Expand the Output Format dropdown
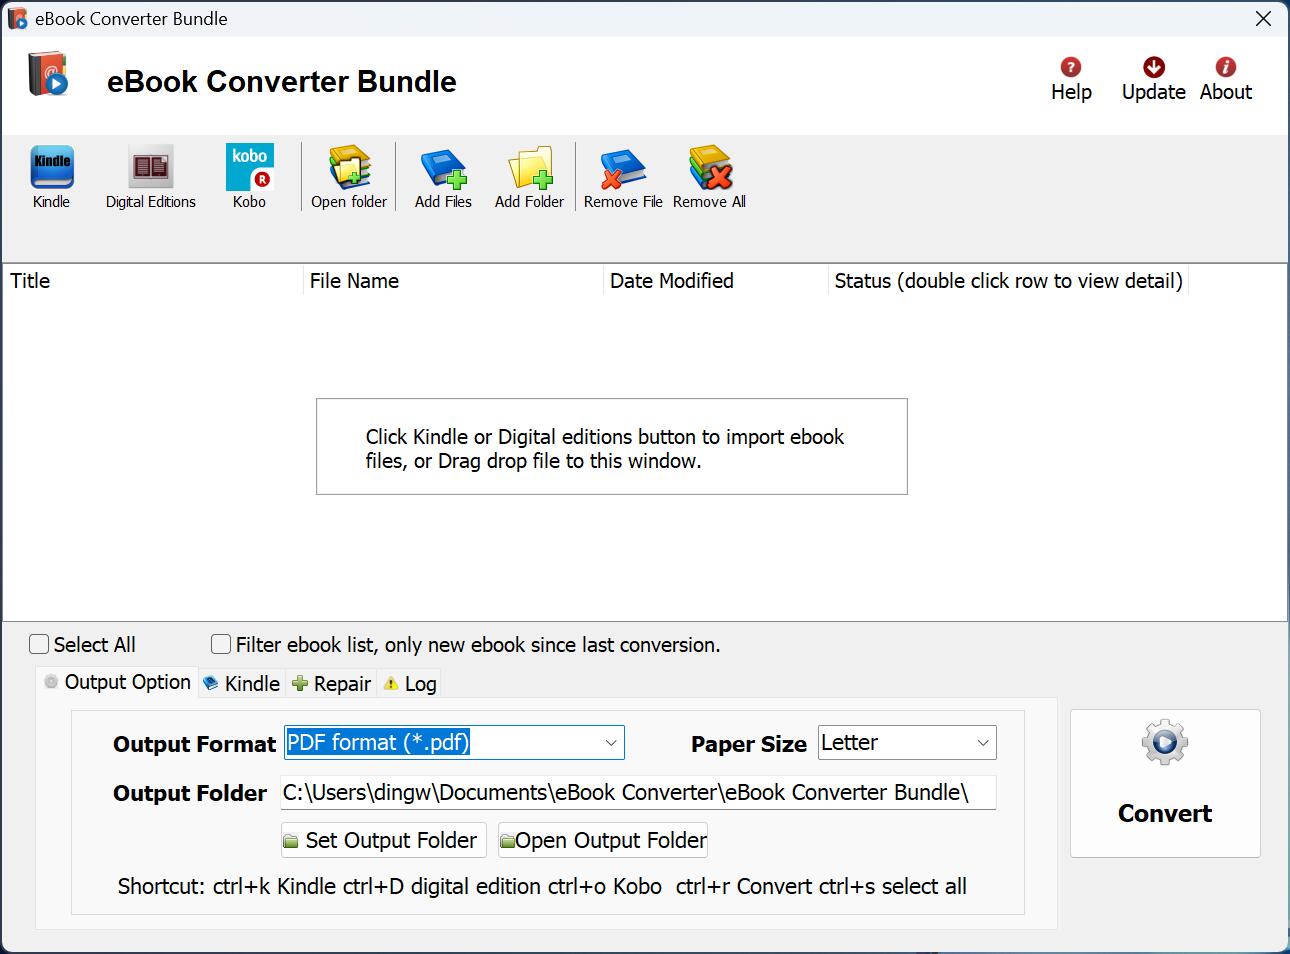This screenshot has height=954, width=1290. [x=610, y=743]
